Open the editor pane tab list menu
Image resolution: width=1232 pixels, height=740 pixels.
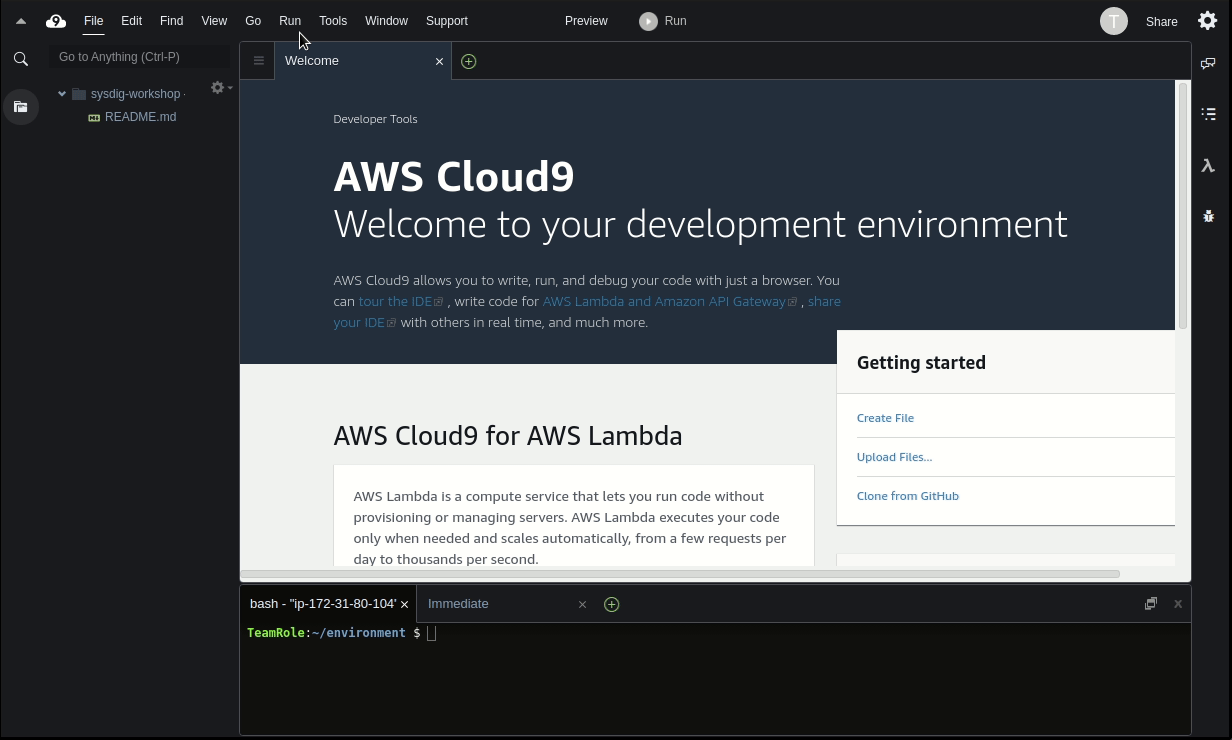tap(258, 61)
